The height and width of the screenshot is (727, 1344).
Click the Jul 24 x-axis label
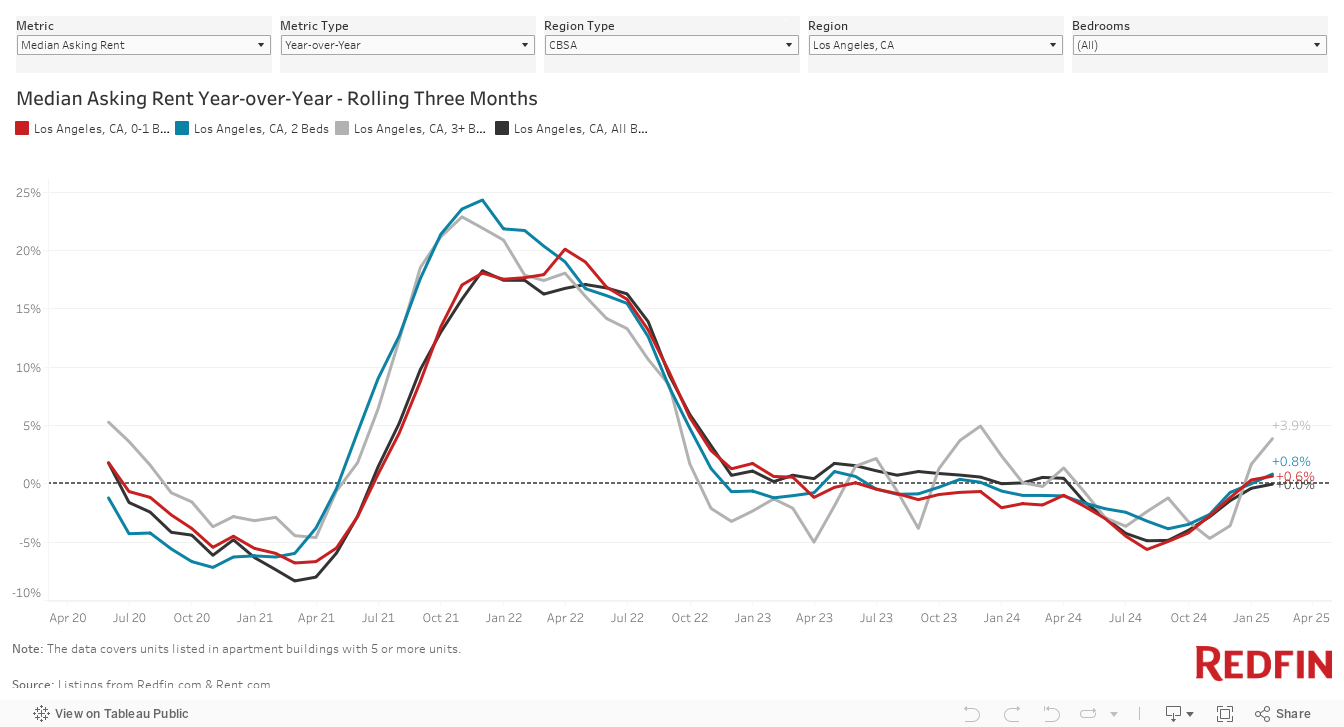click(1125, 618)
